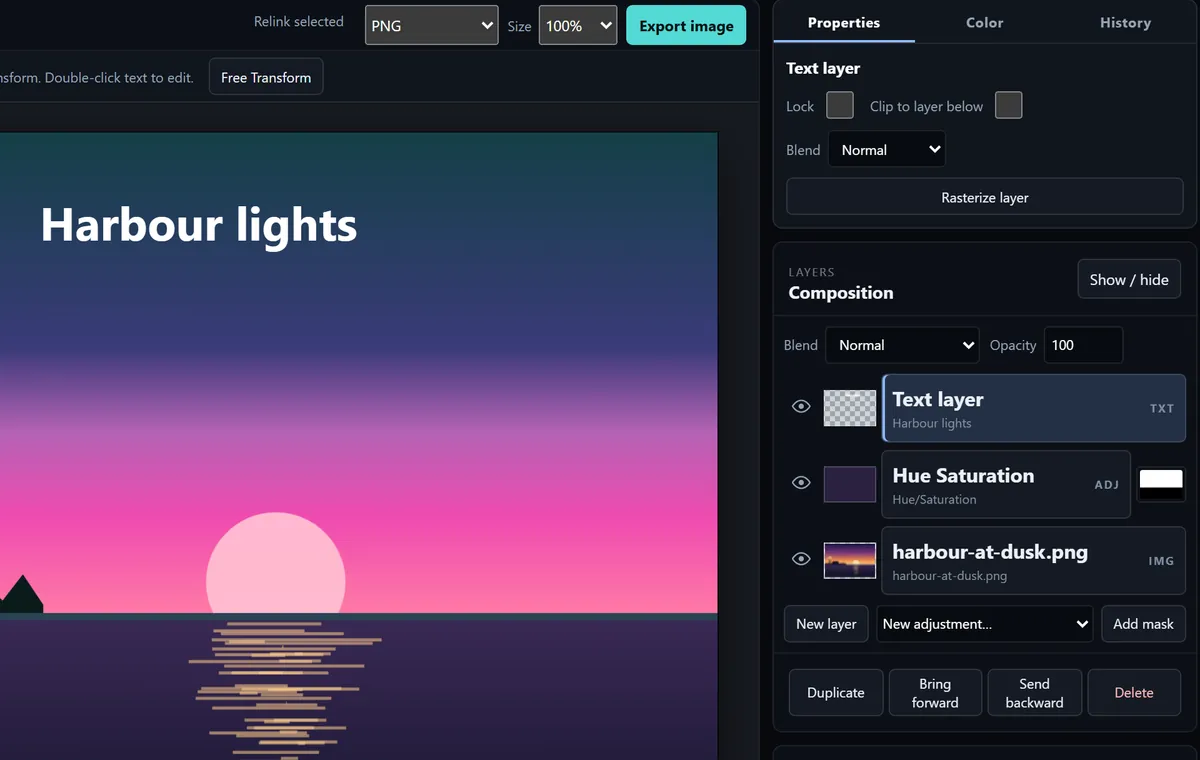The height and width of the screenshot is (760, 1200).
Task: Enable Clip to layer below checkbox
Action: pyautogui.click(x=1009, y=105)
